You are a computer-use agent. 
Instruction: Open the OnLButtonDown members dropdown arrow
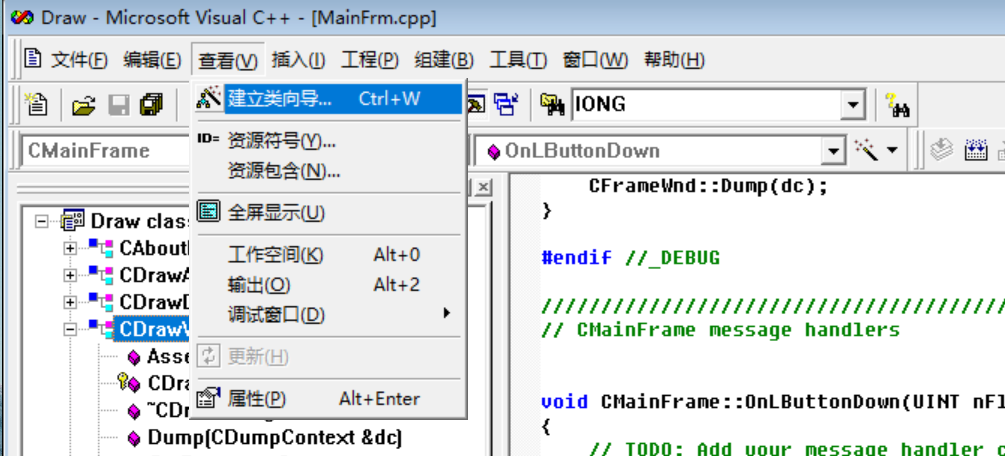(833, 151)
